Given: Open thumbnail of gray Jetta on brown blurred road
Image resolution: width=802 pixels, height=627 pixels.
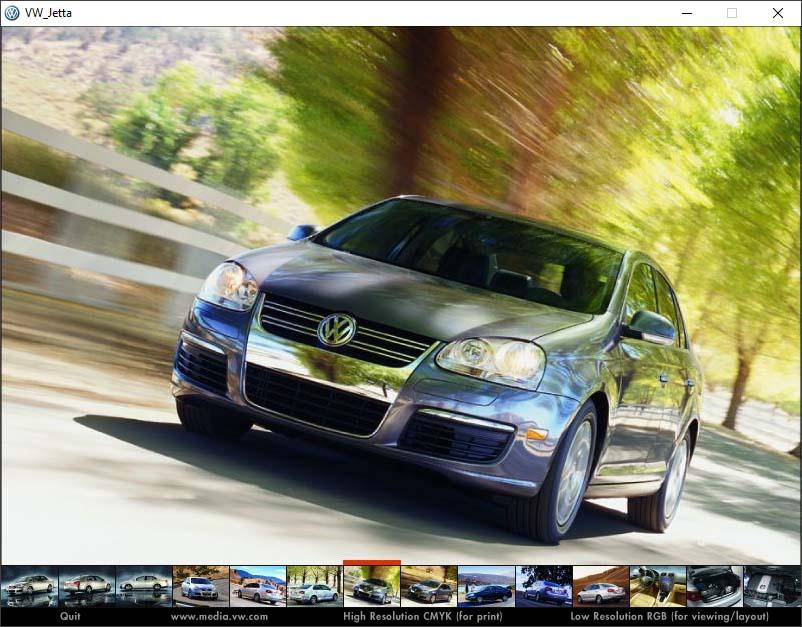Looking at the screenshot, I should click(x=430, y=586).
